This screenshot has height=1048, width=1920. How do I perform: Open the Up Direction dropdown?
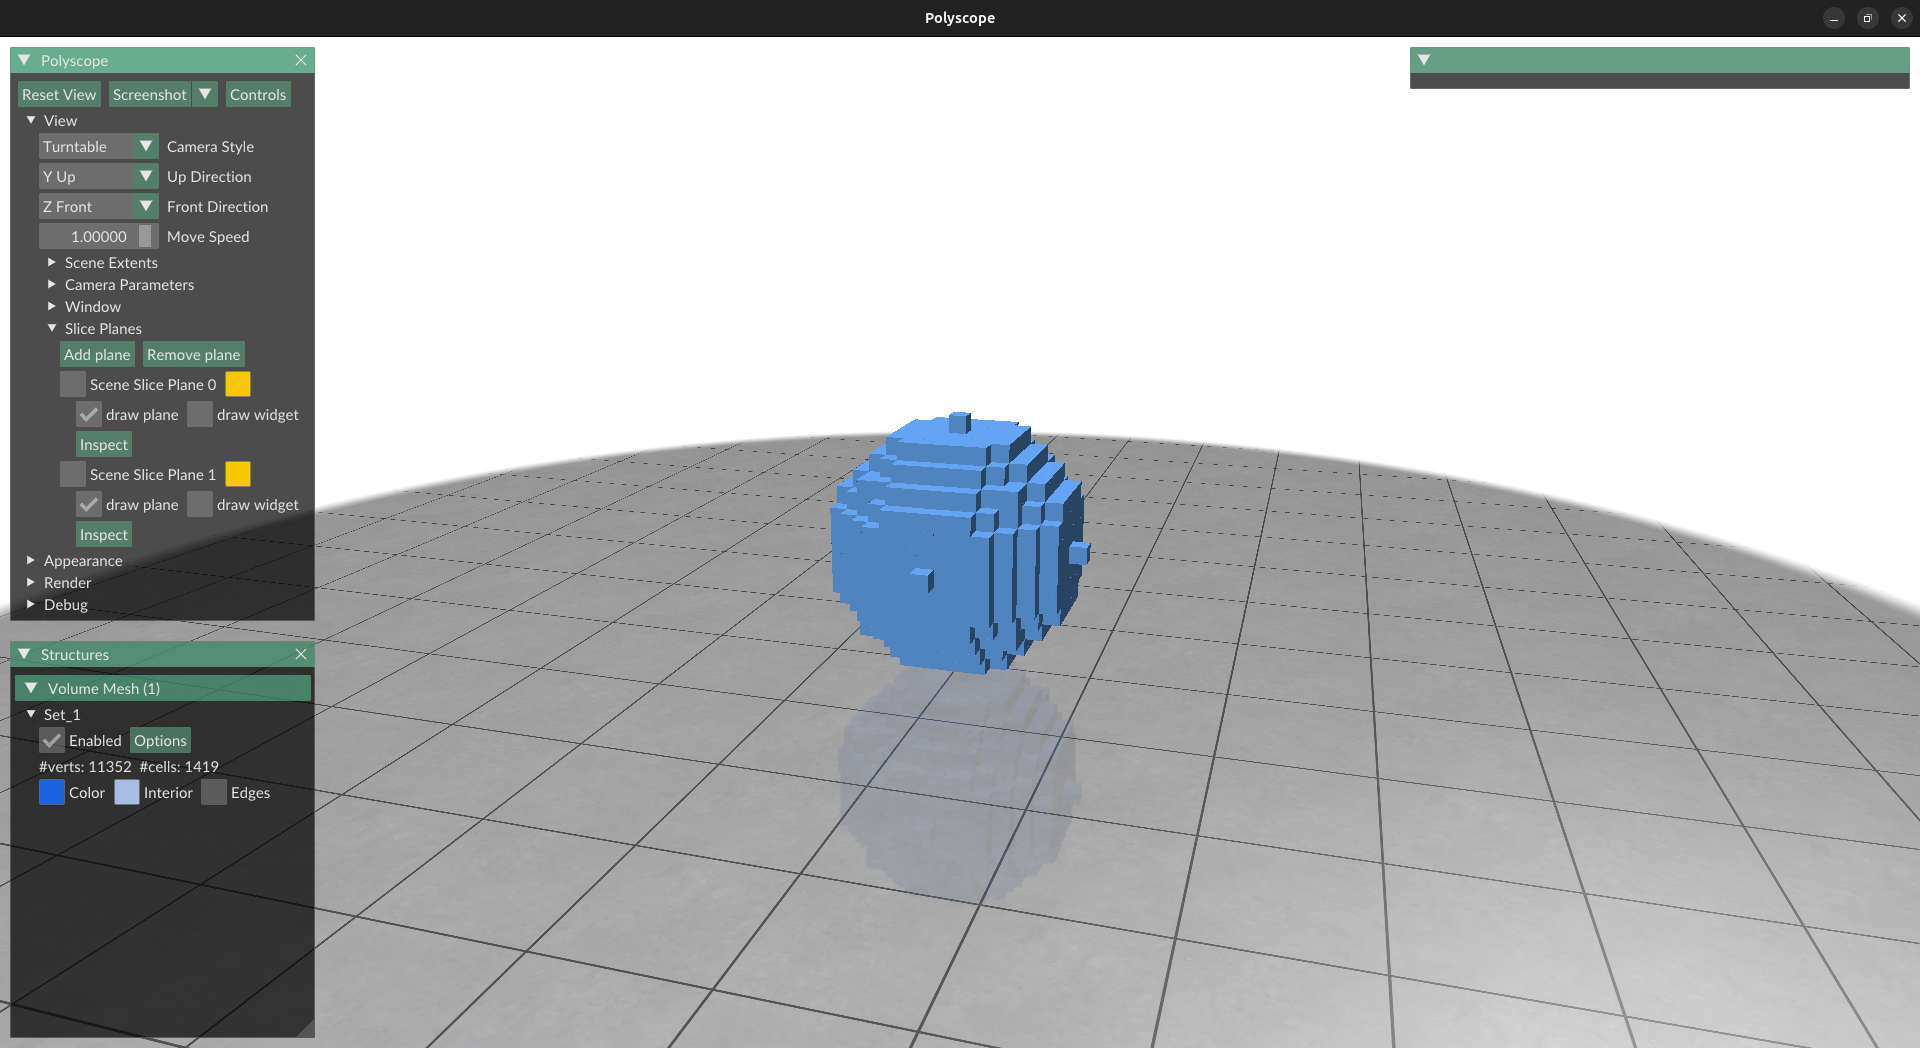[98, 177]
